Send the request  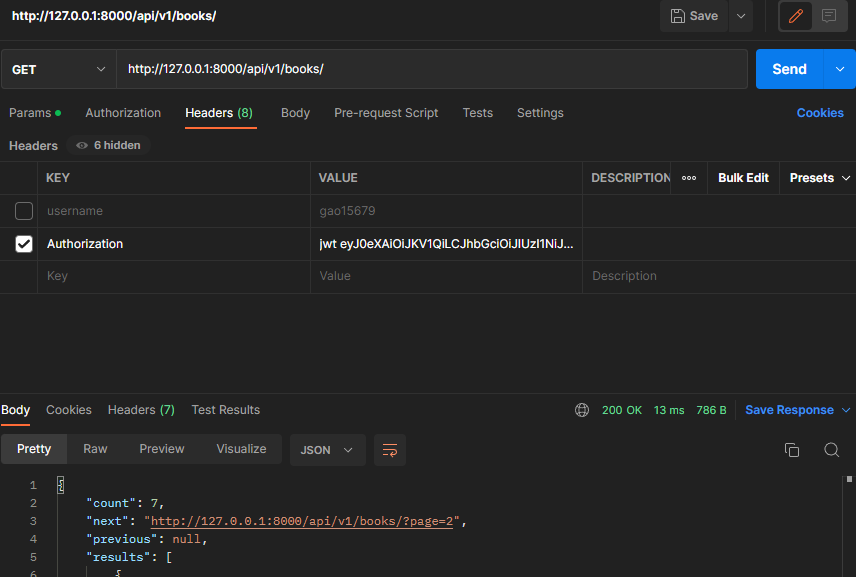pos(789,69)
